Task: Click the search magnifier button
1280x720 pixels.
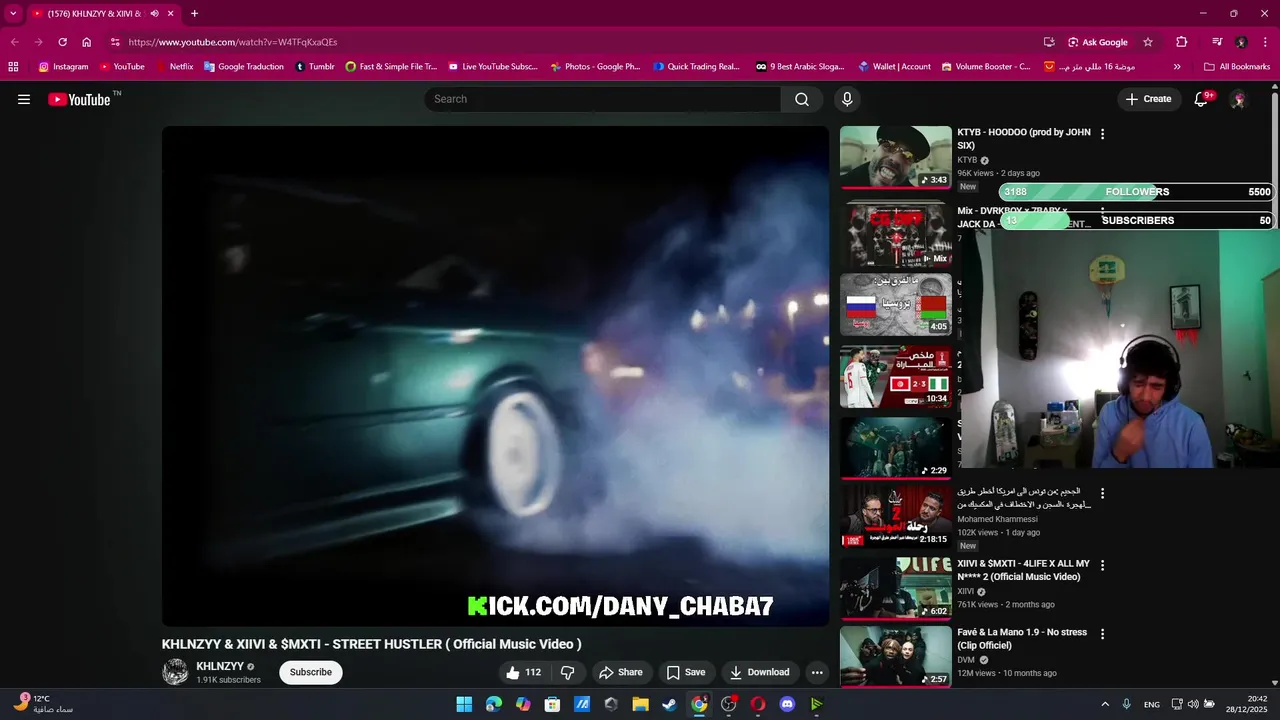Action: pyautogui.click(x=802, y=99)
